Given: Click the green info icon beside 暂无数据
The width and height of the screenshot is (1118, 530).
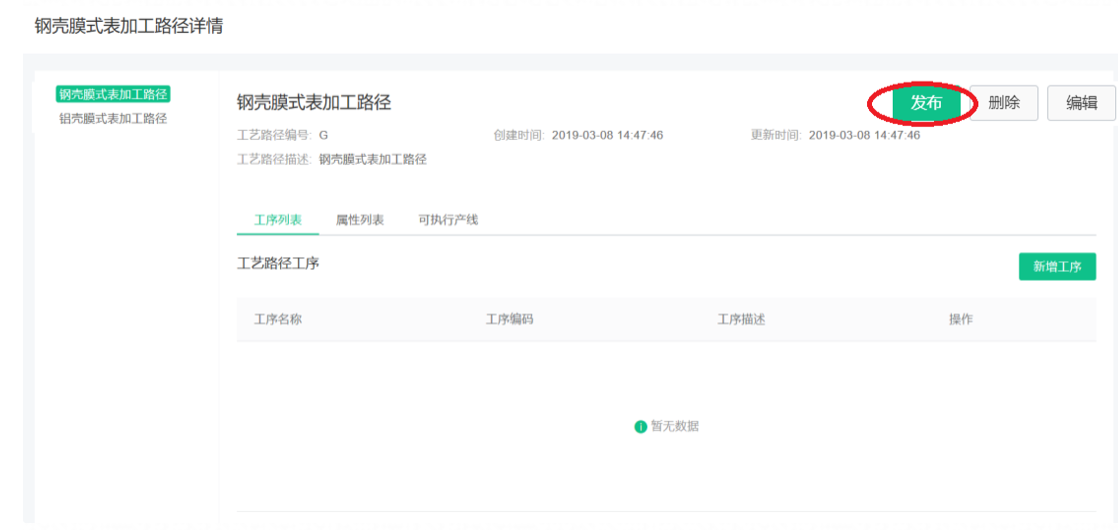Looking at the screenshot, I should tap(640, 427).
